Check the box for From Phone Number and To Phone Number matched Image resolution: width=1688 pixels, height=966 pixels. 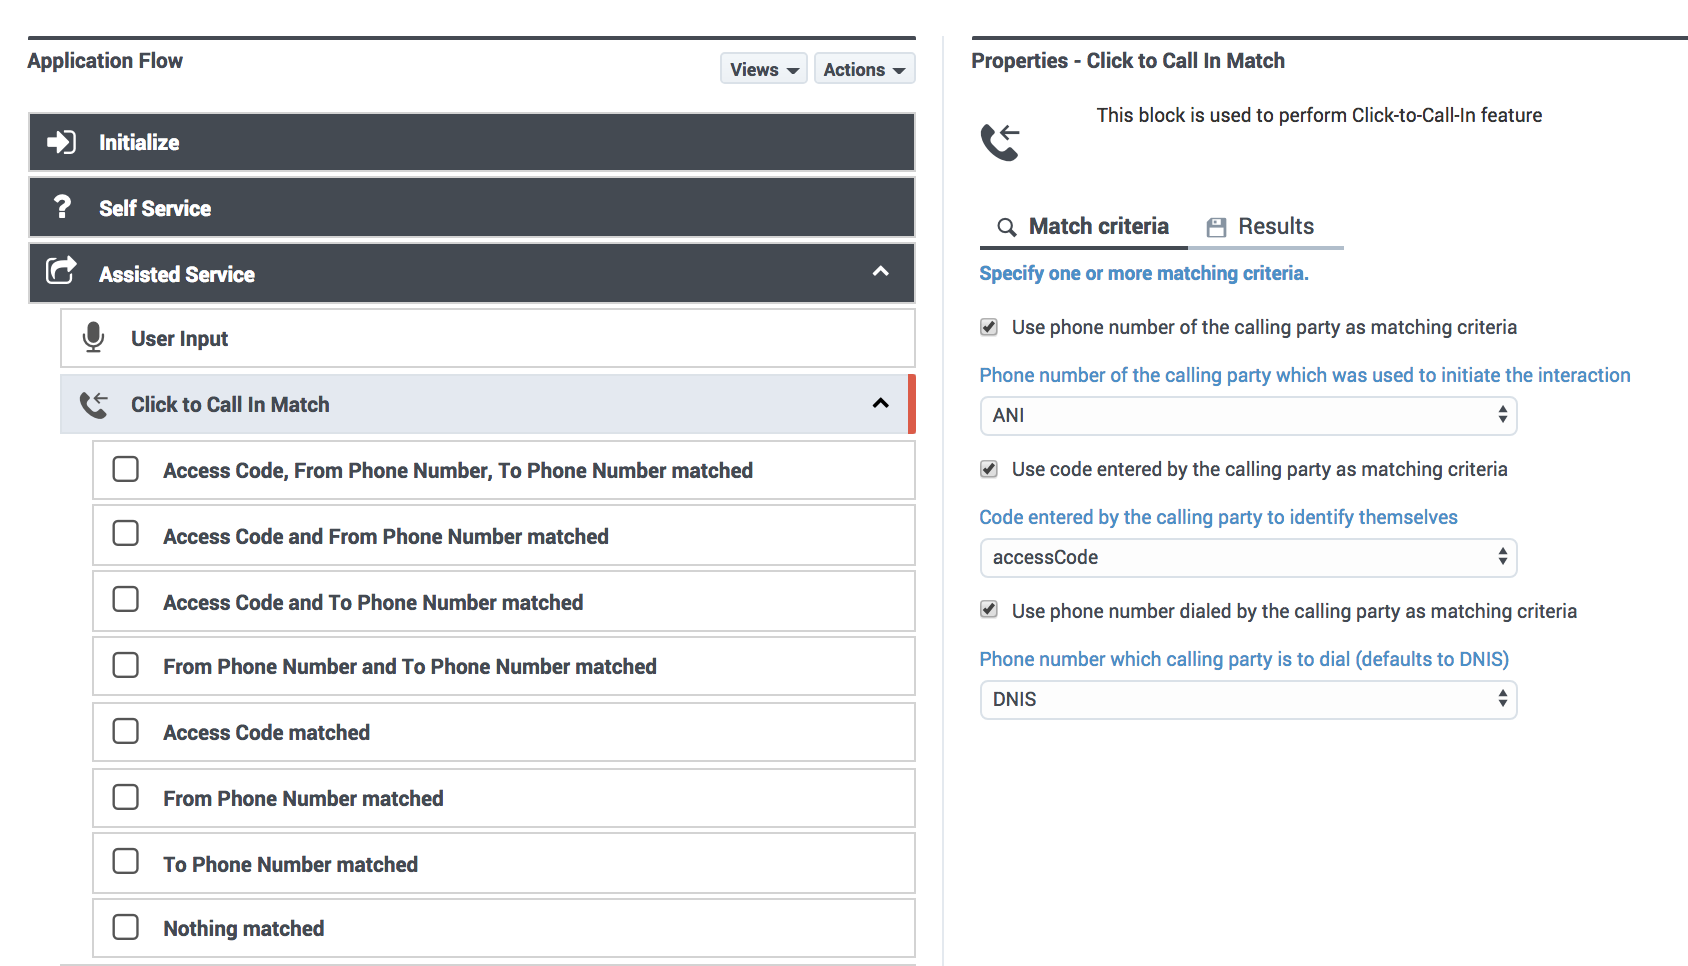click(126, 665)
